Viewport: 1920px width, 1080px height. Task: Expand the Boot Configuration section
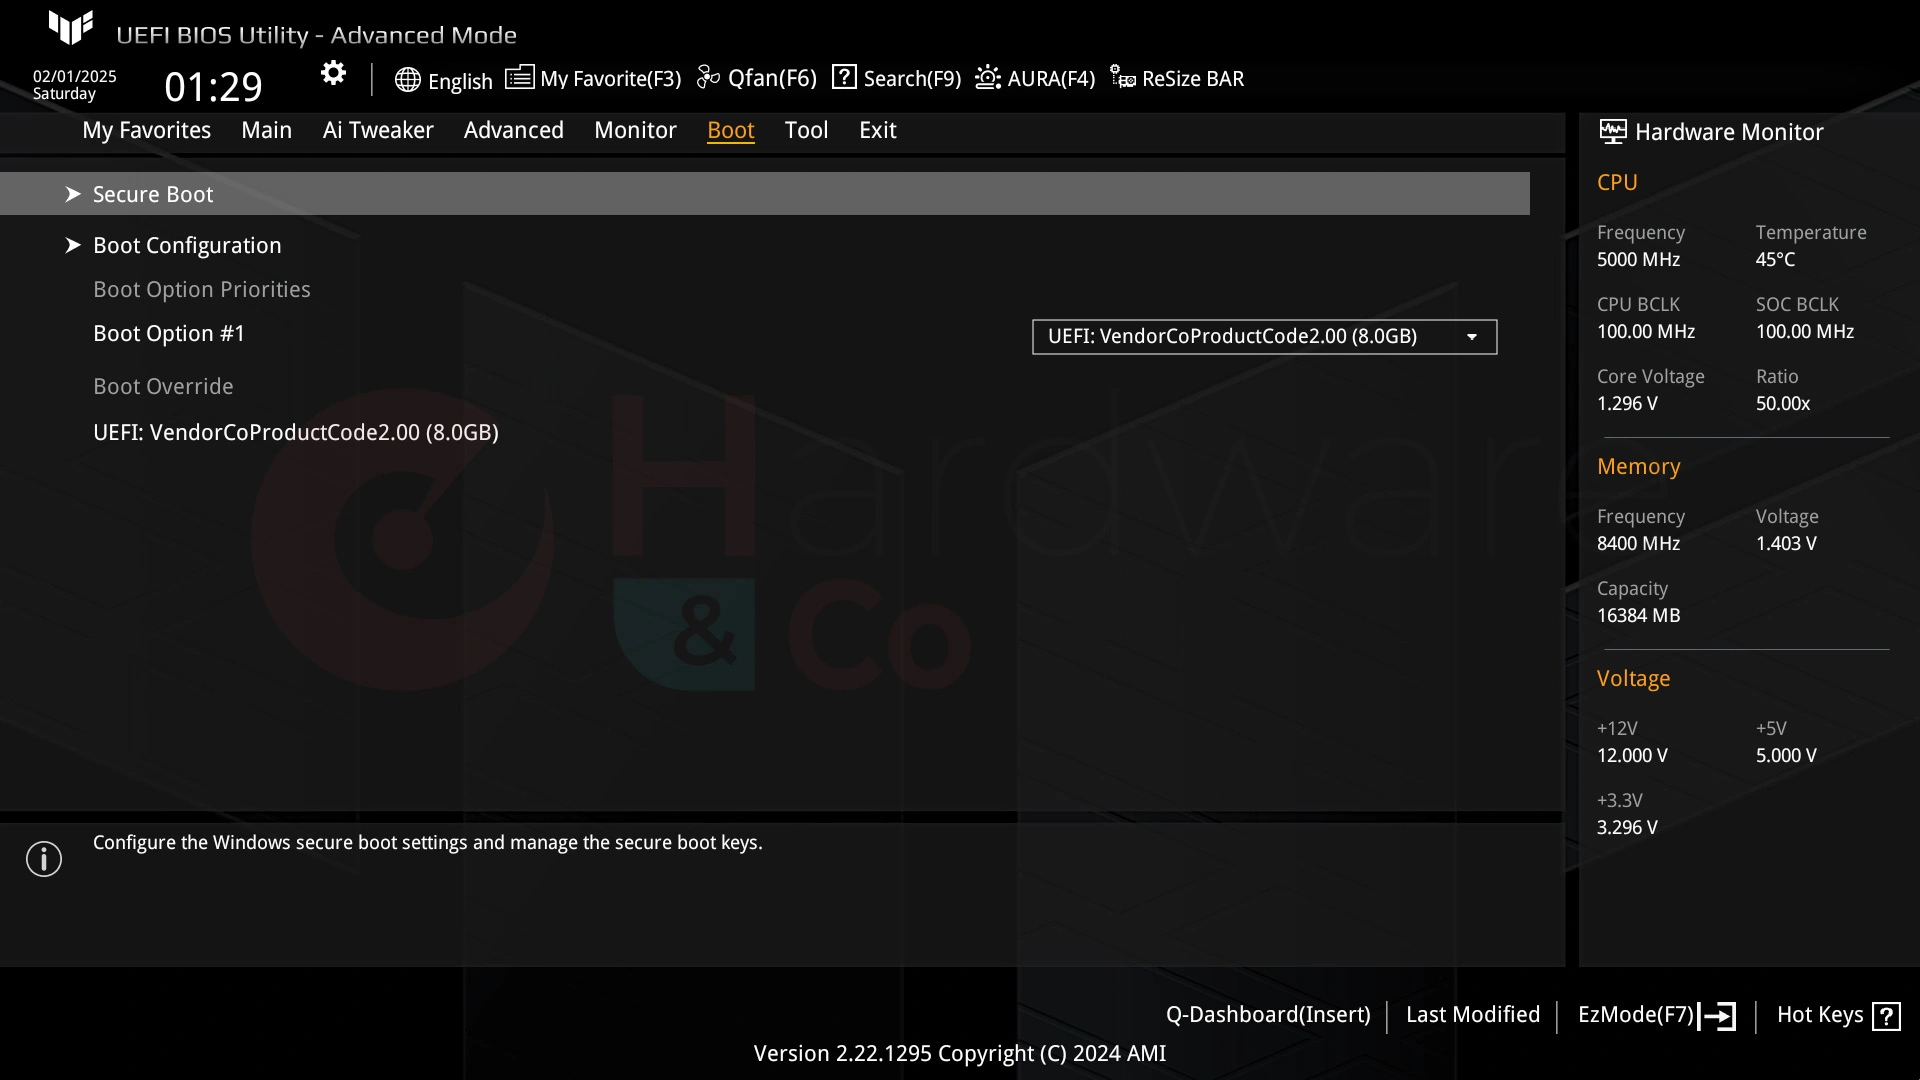click(186, 244)
